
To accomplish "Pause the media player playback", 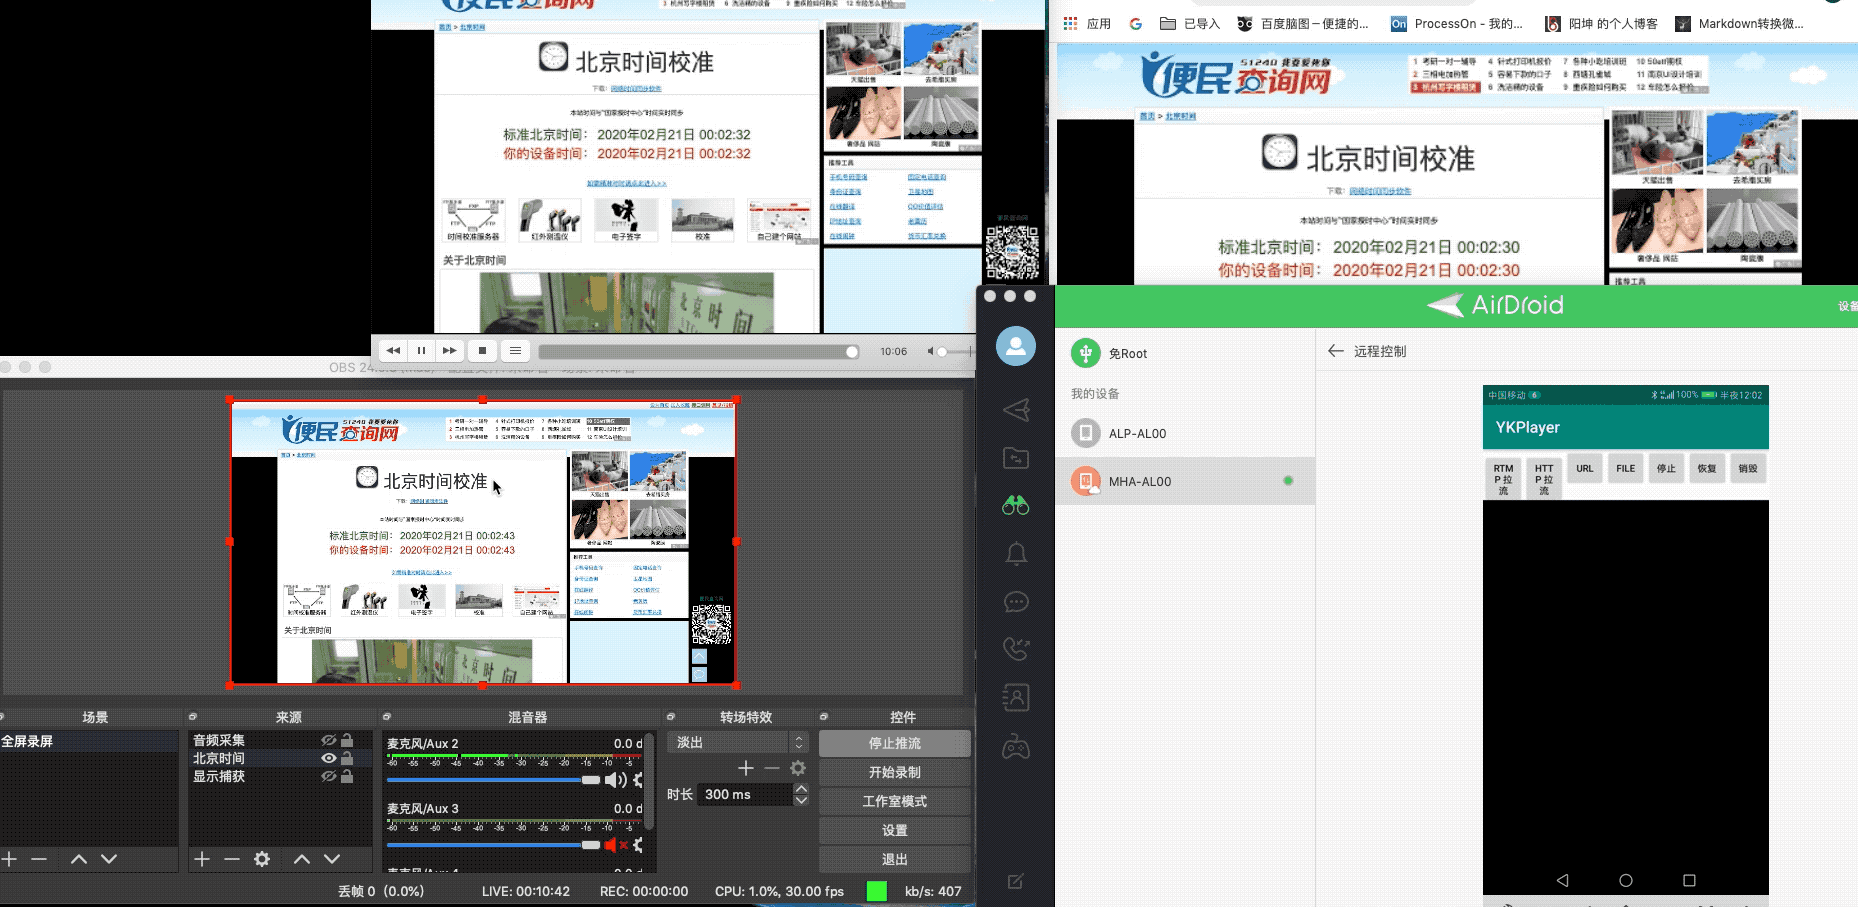I will [x=421, y=350].
